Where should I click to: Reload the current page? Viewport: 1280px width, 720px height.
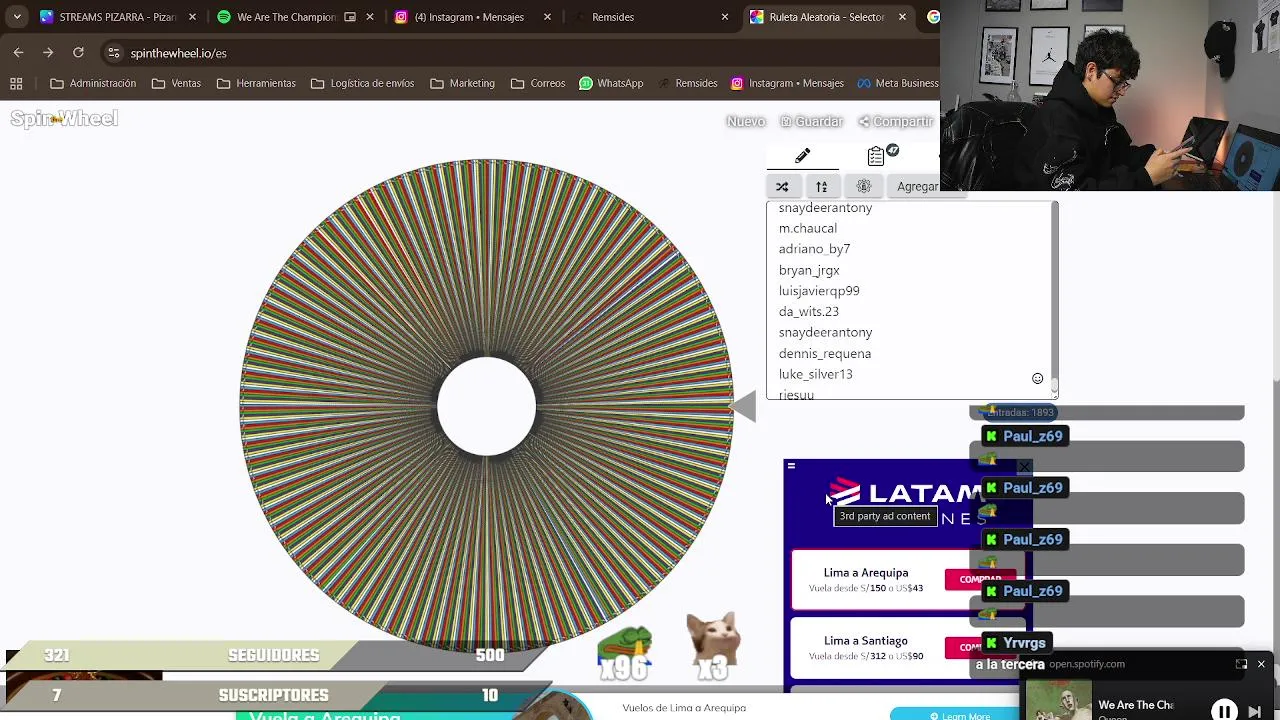click(x=78, y=52)
